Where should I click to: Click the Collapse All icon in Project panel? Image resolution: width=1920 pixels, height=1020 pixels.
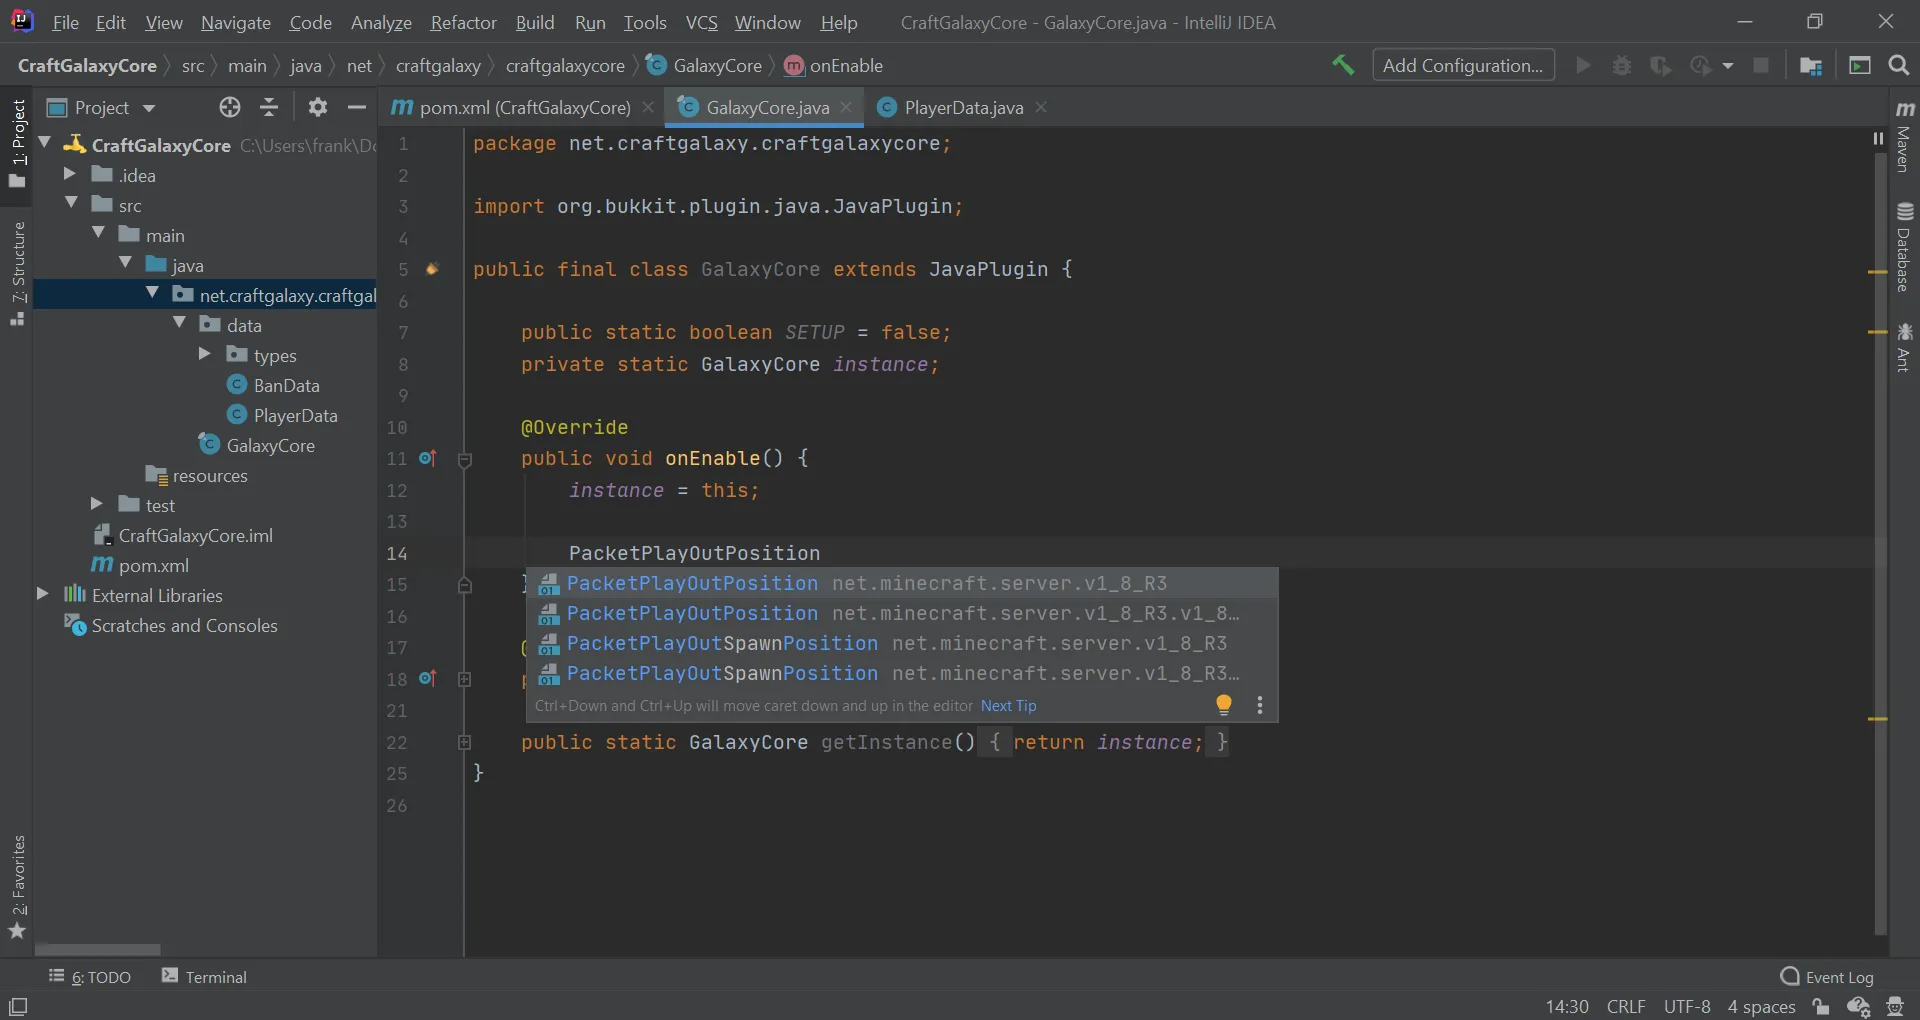pyautogui.click(x=269, y=108)
